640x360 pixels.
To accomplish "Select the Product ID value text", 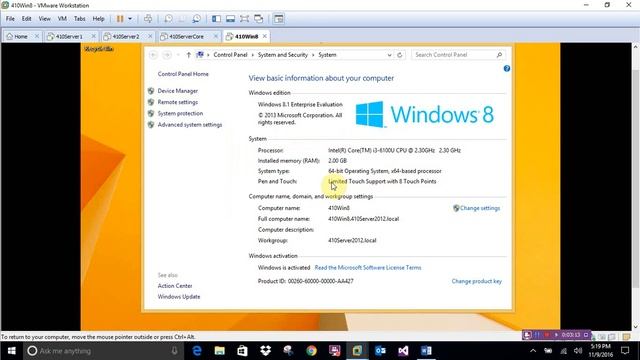I will pos(320,281).
